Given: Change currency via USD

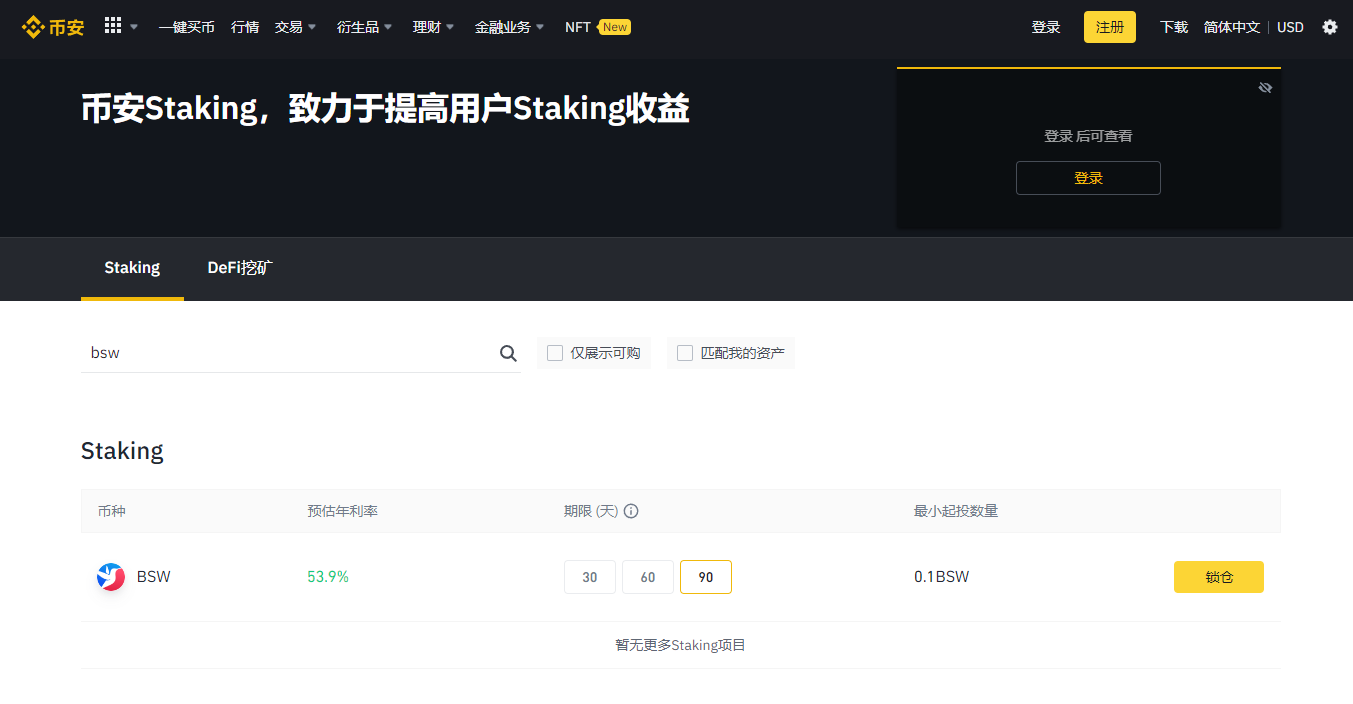Looking at the screenshot, I should pos(1291,27).
